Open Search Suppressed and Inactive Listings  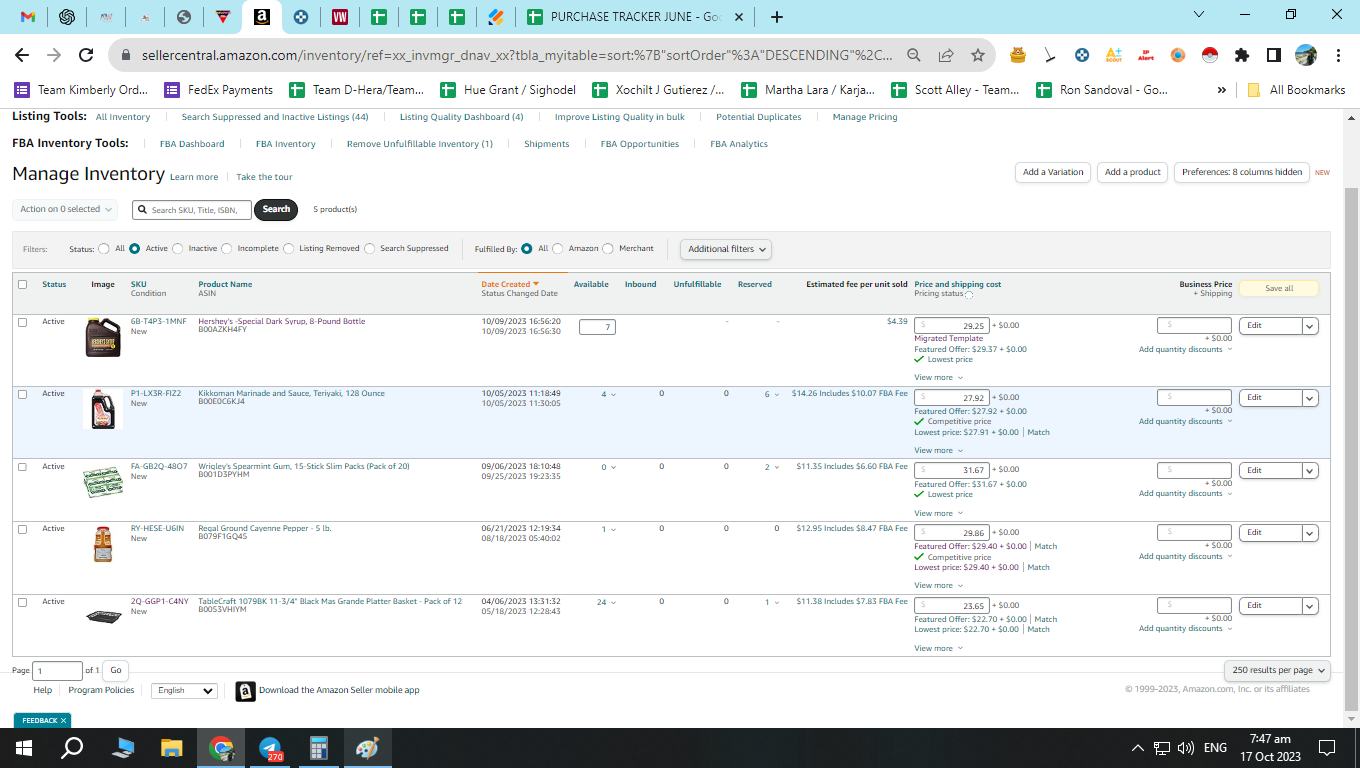point(275,117)
